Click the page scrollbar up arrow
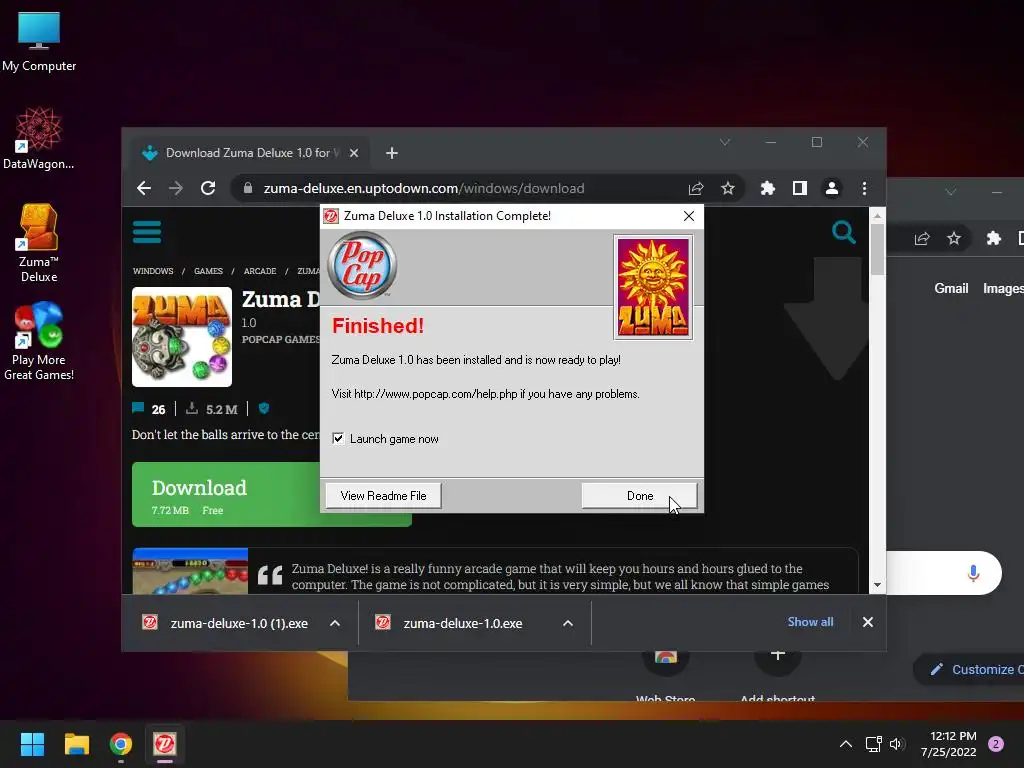 point(878,215)
